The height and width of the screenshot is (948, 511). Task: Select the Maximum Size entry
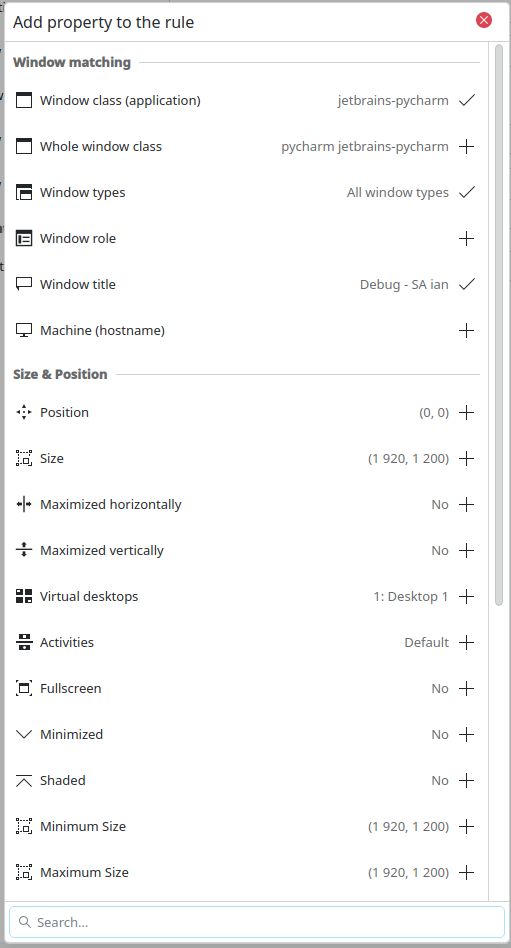(x=246, y=872)
